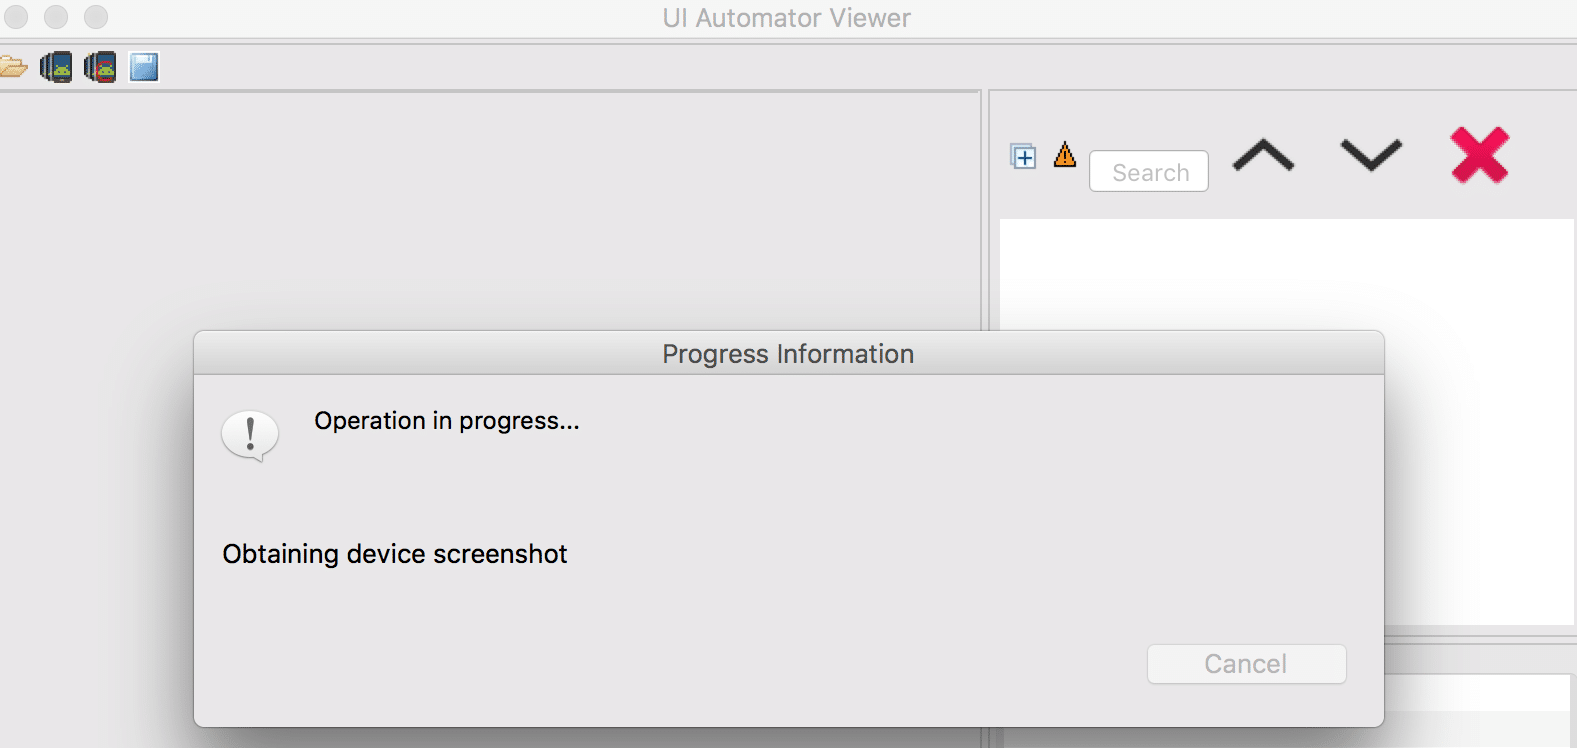This screenshot has width=1577, height=748.
Task: Go to previous search result with up chevron
Action: pos(1263,156)
